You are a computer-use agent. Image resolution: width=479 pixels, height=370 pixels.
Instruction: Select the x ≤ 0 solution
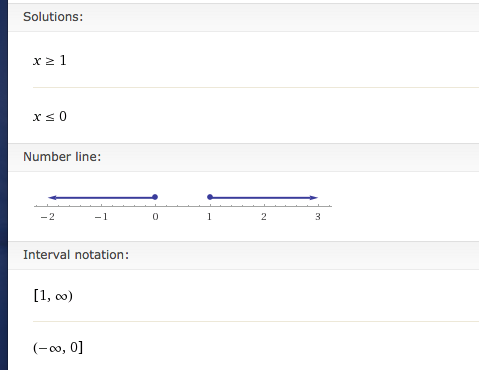click(x=50, y=116)
